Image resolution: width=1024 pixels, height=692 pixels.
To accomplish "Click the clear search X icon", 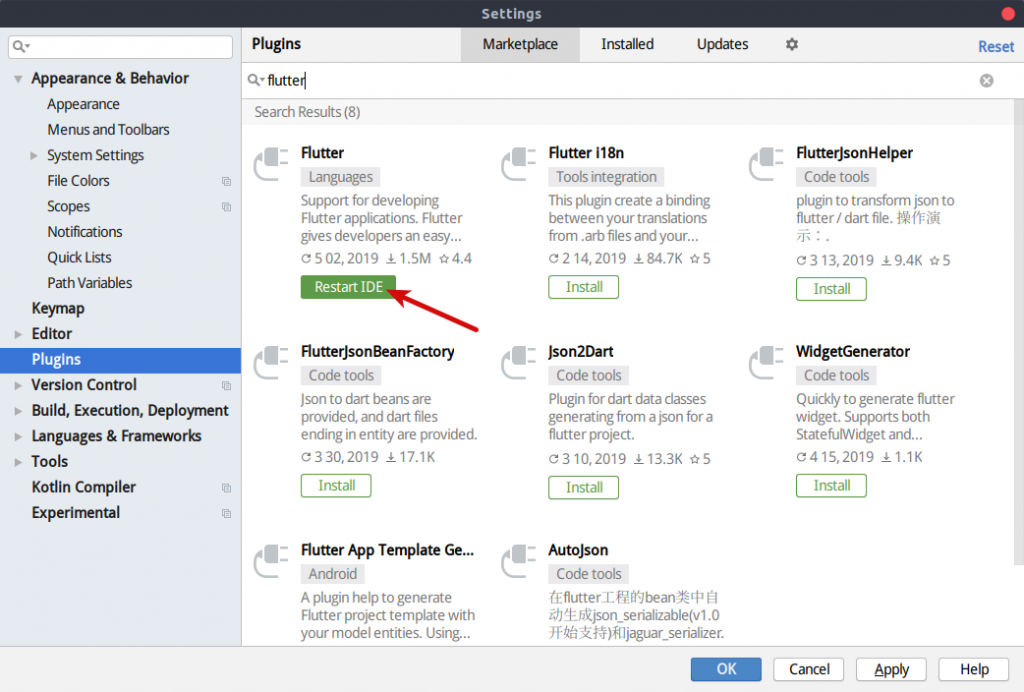I will (986, 80).
